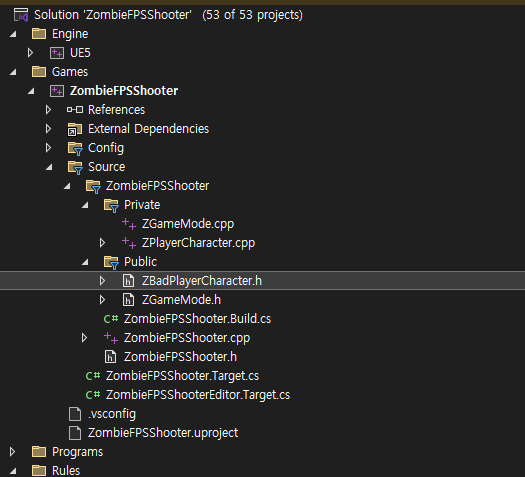Expand the ZombieFPSShooter.cpp node
This screenshot has height=477, width=525.
click(x=85, y=338)
